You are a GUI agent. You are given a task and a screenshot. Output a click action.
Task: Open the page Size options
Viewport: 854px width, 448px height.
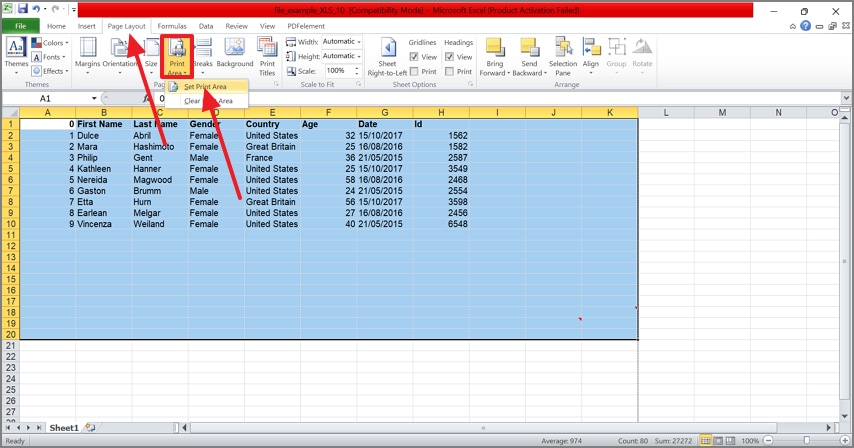click(151, 56)
